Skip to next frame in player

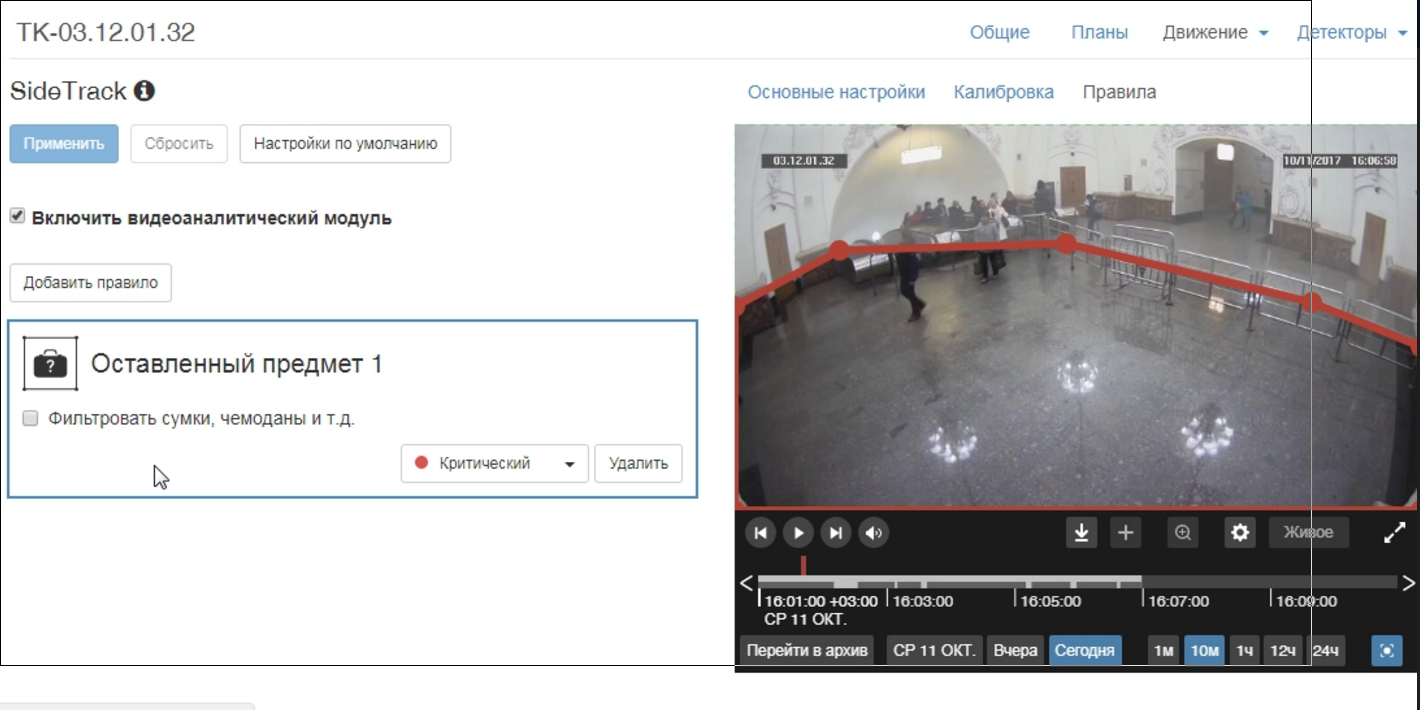836,533
